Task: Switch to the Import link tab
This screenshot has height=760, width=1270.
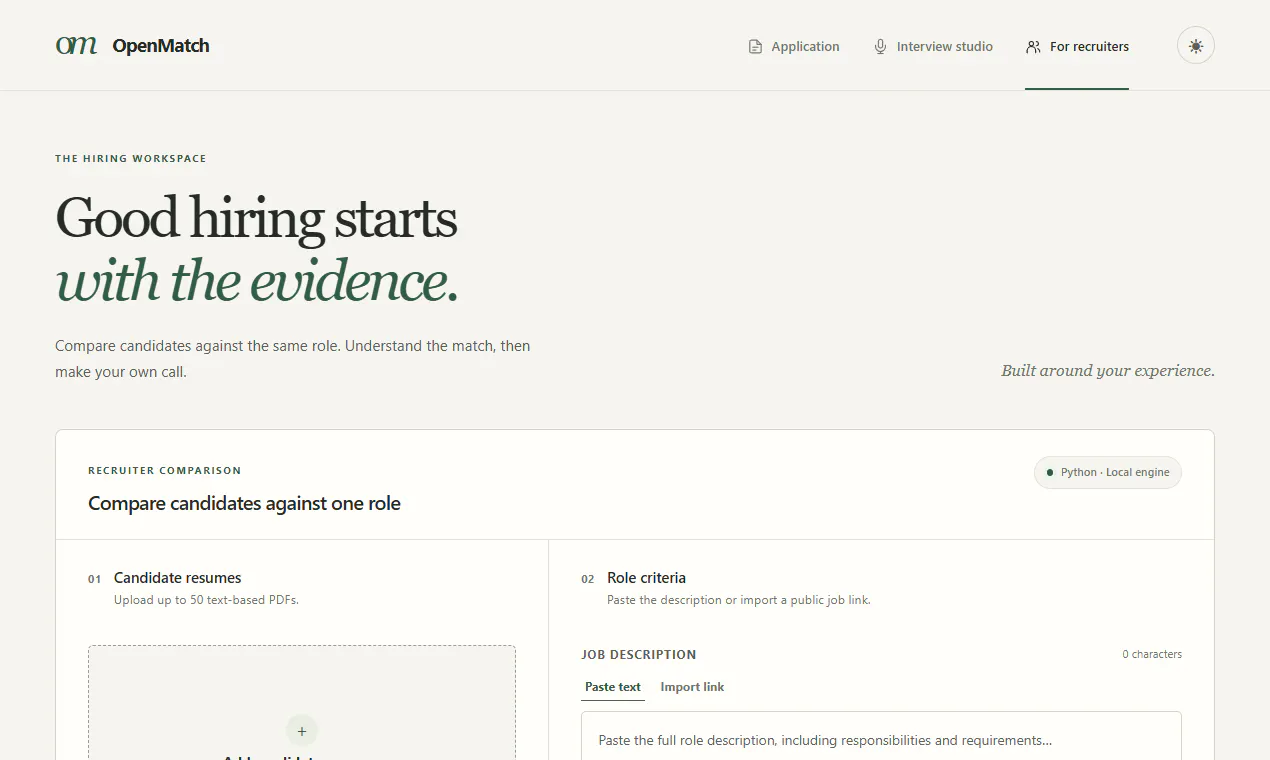Action: (692, 687)
